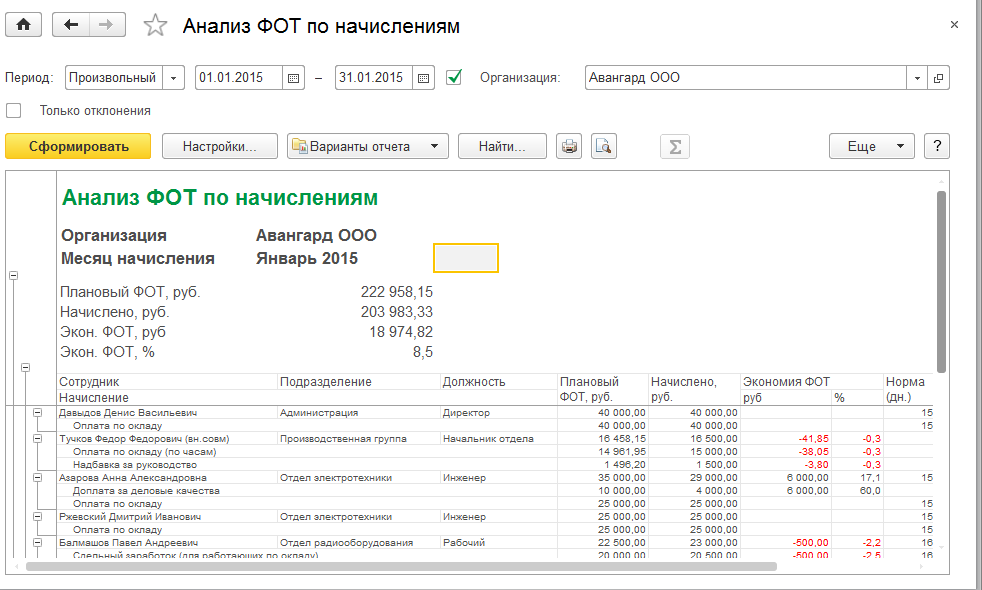Screen dimensions: 982x590
Task: Collapse the report header group
Action: pos(14,276)
